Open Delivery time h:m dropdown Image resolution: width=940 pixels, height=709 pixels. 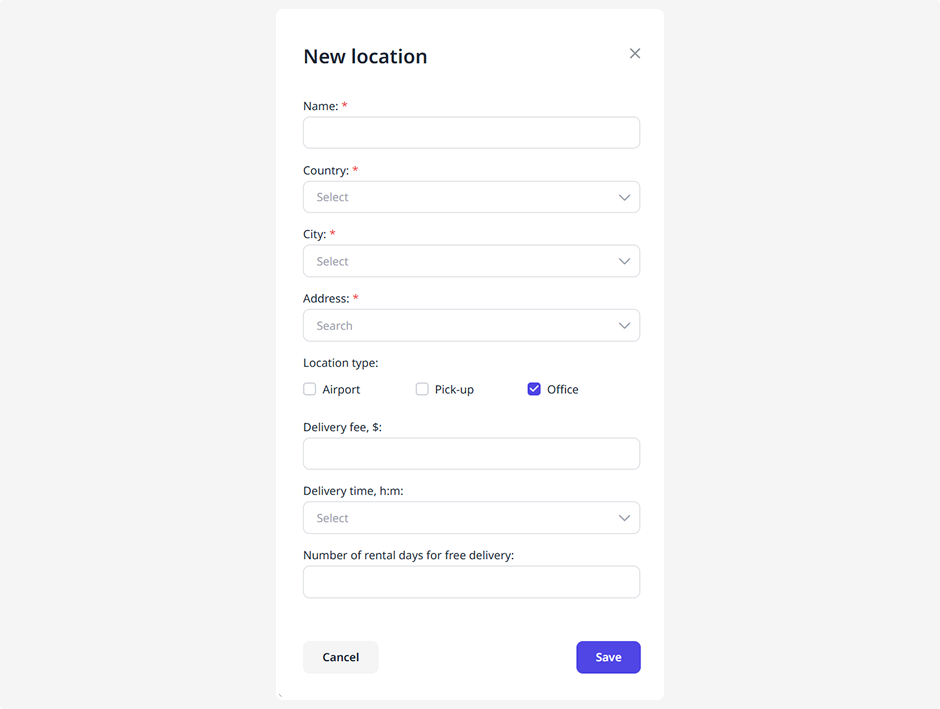tap(460, 518)
